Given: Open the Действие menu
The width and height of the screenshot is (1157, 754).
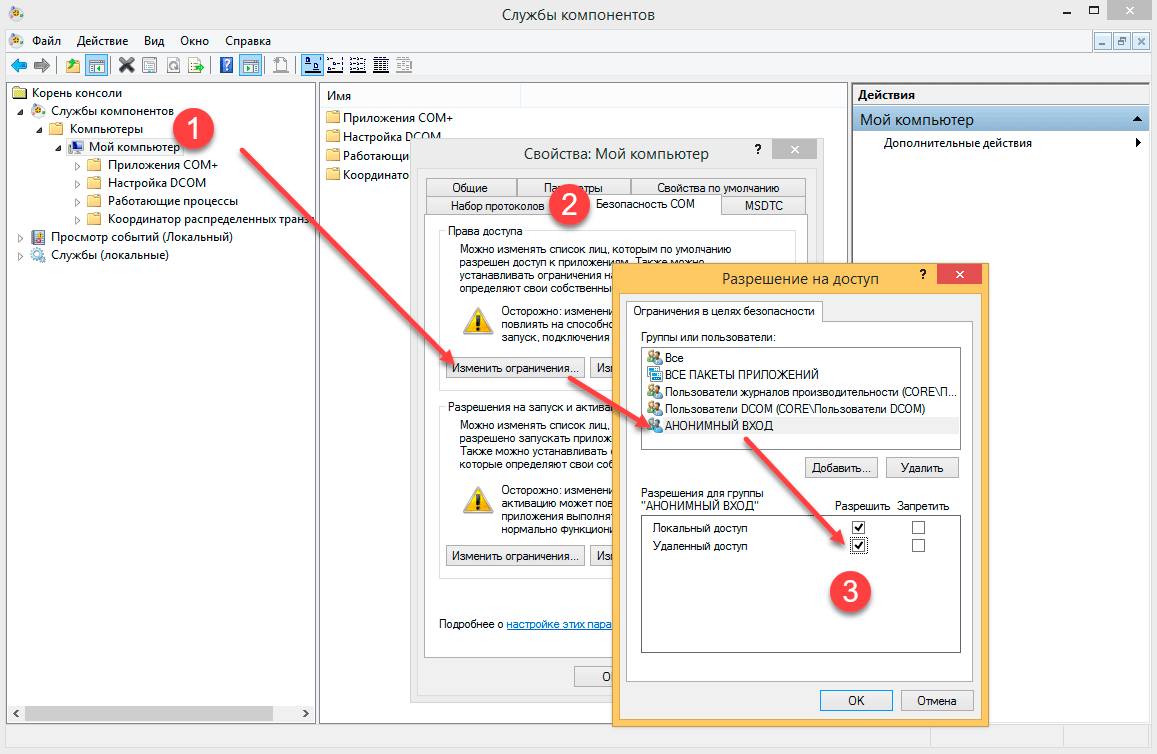Looking at the screenshot, I should (x=101, y=41).
